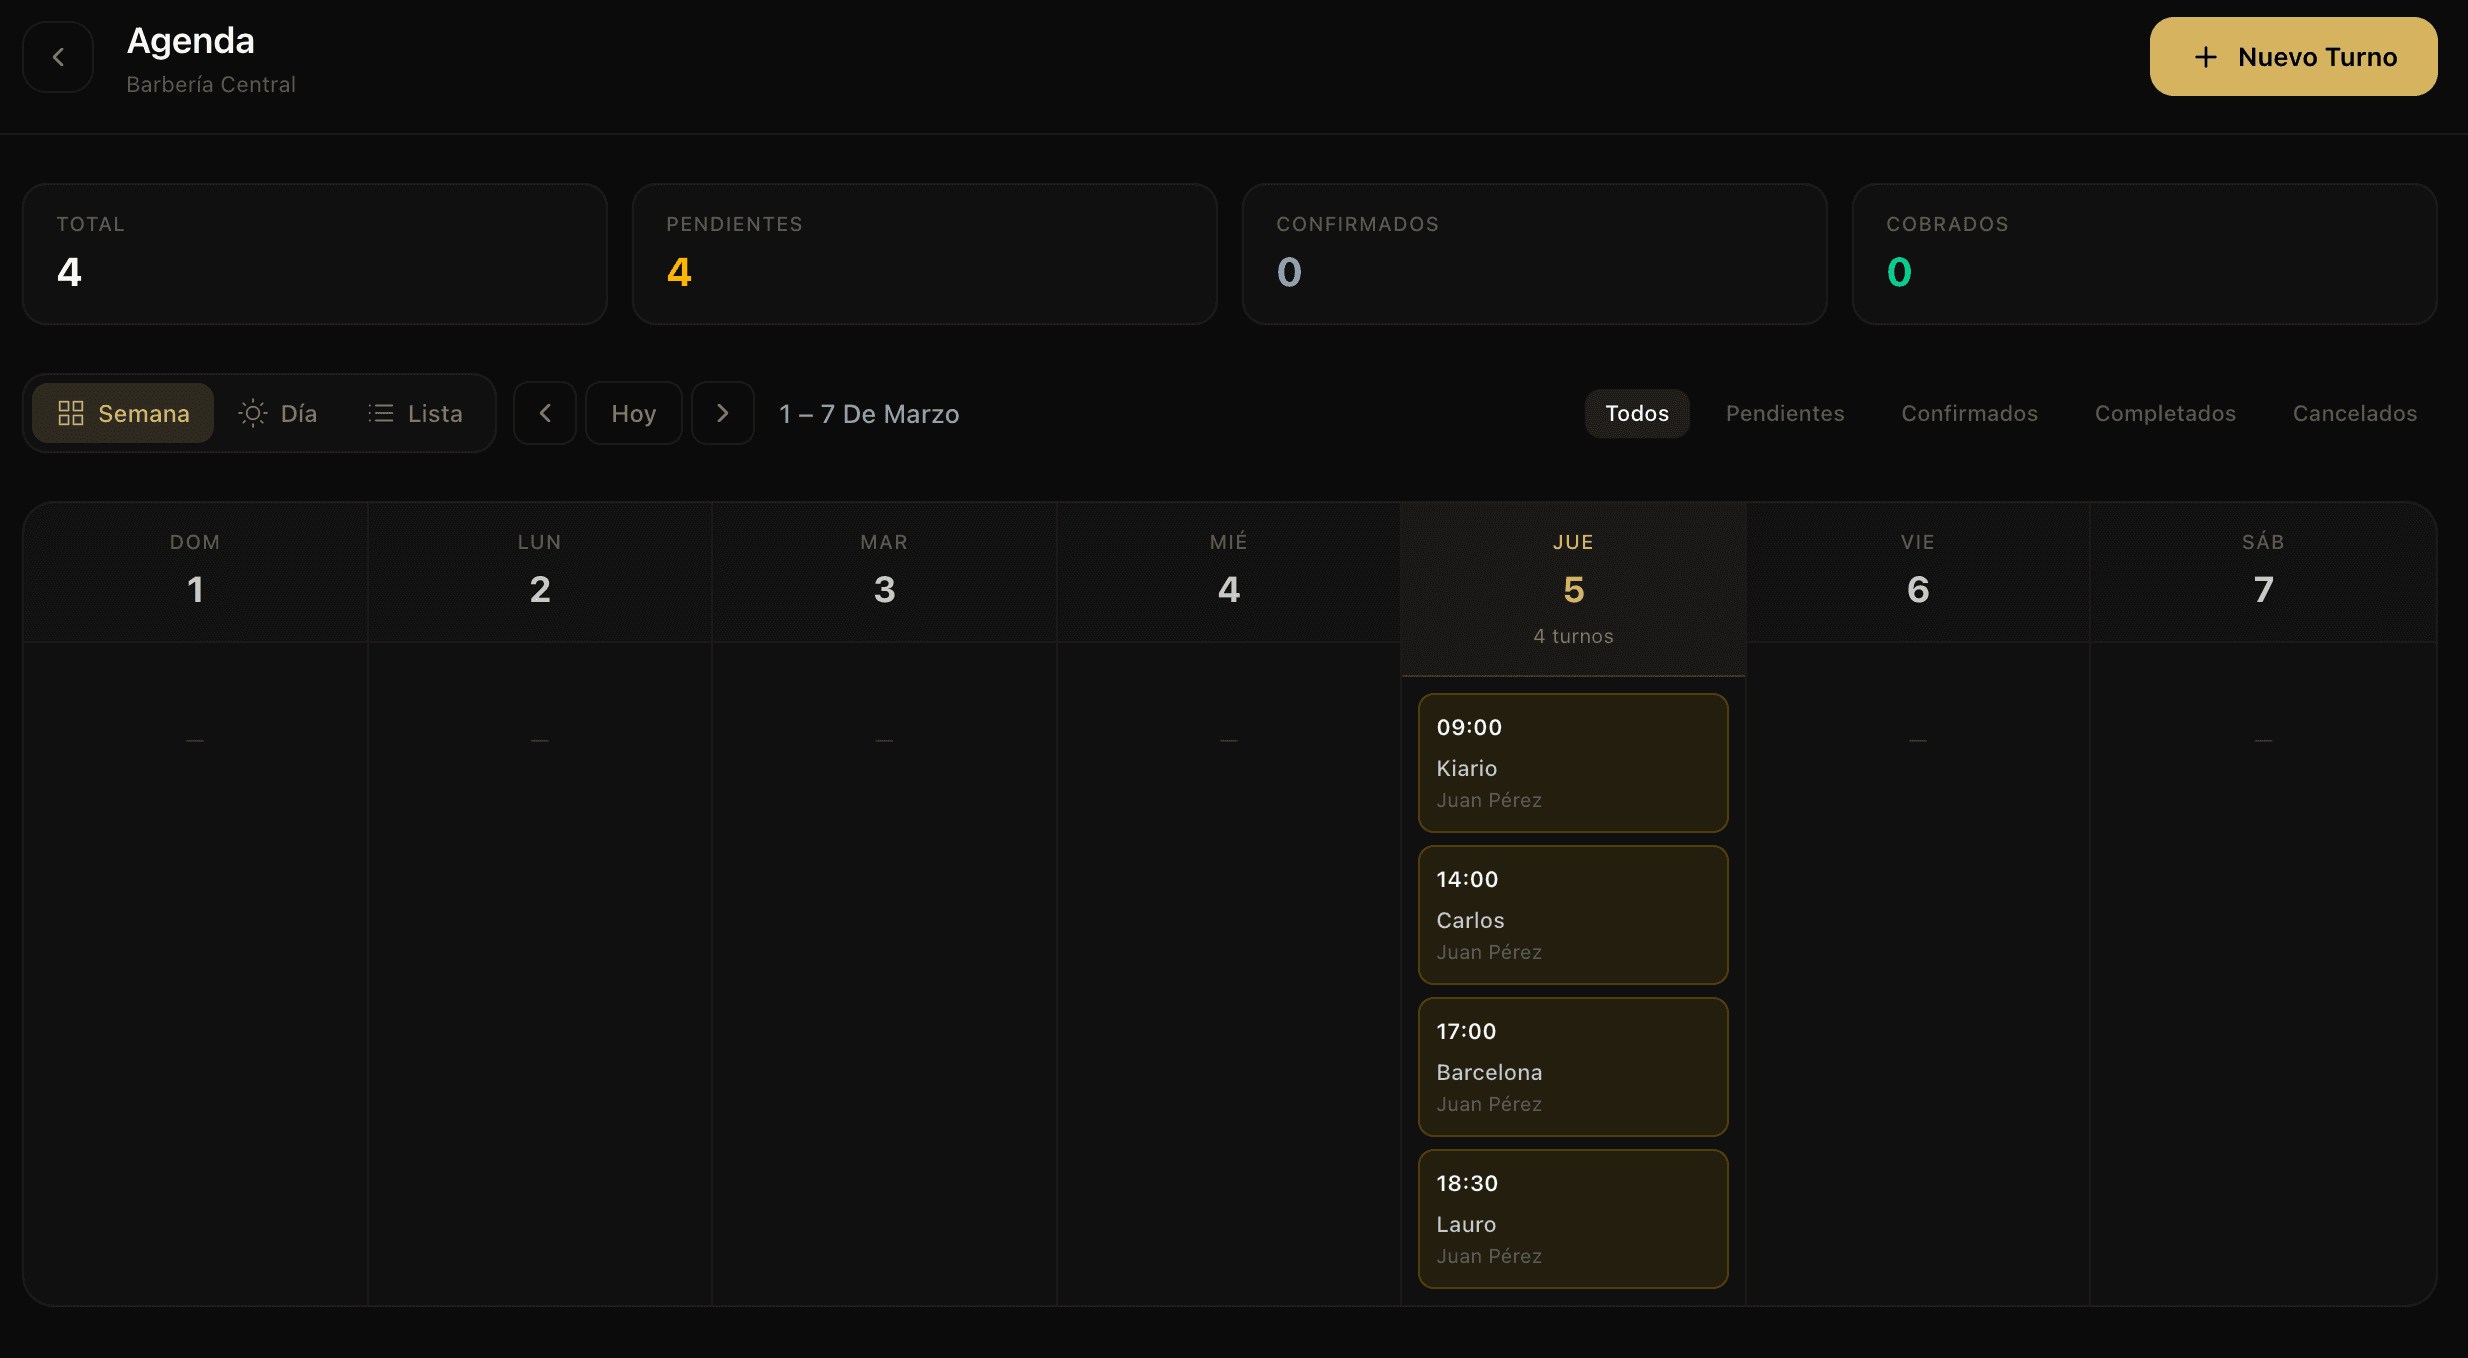Switch to Semana grid view
The height and width of the screenshot is (1358, 2468).
(x=123, y=413)
